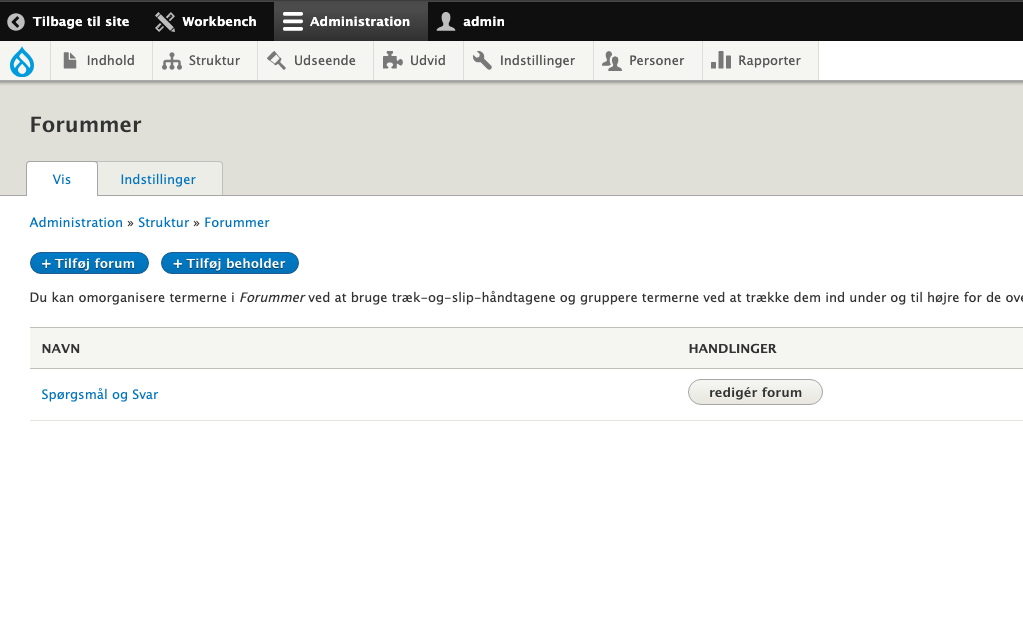Open Workbench from the top toolbar

pyautogui.click(x=206, y=21)
